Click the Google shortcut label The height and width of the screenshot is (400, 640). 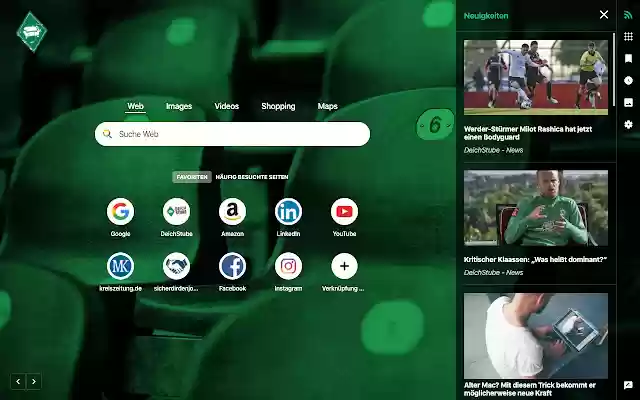coord(120,234)
